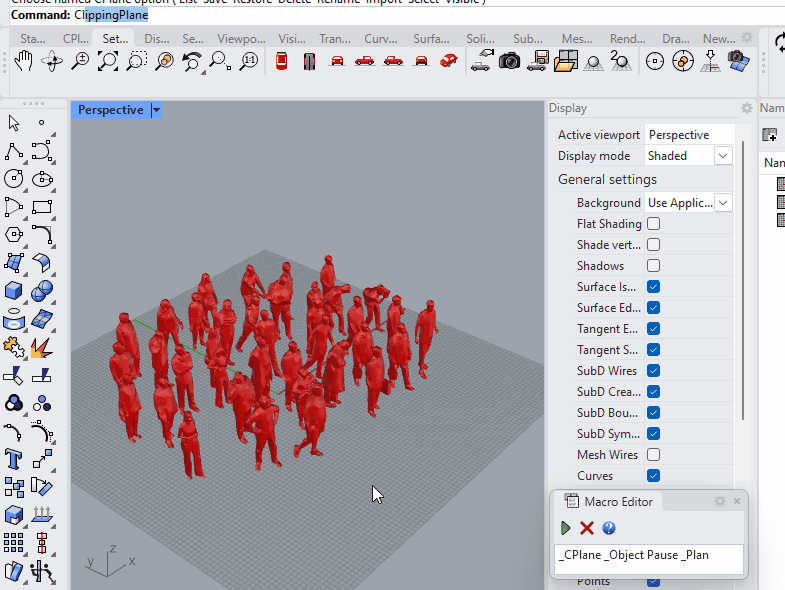Viewport: 785px width, 590px height.
Task: Switch to the Set View toolbar tab
Action: click(115, 39)
